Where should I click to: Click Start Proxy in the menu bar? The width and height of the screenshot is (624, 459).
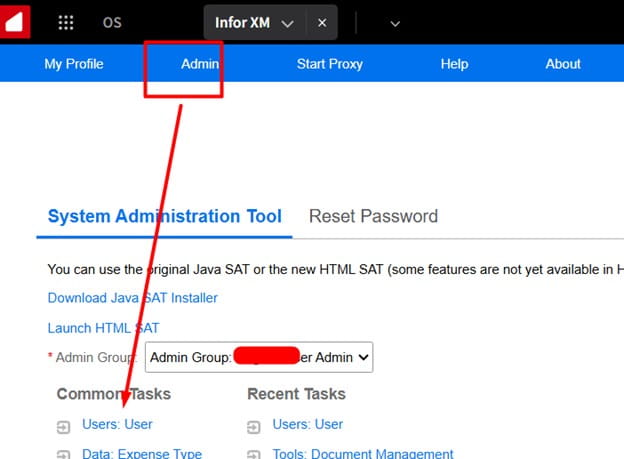[x=329, y=64]
